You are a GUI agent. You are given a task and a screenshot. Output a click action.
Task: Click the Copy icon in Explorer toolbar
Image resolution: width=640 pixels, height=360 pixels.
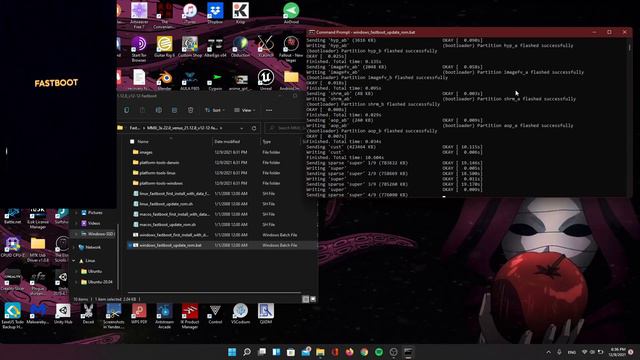(127, 110)
